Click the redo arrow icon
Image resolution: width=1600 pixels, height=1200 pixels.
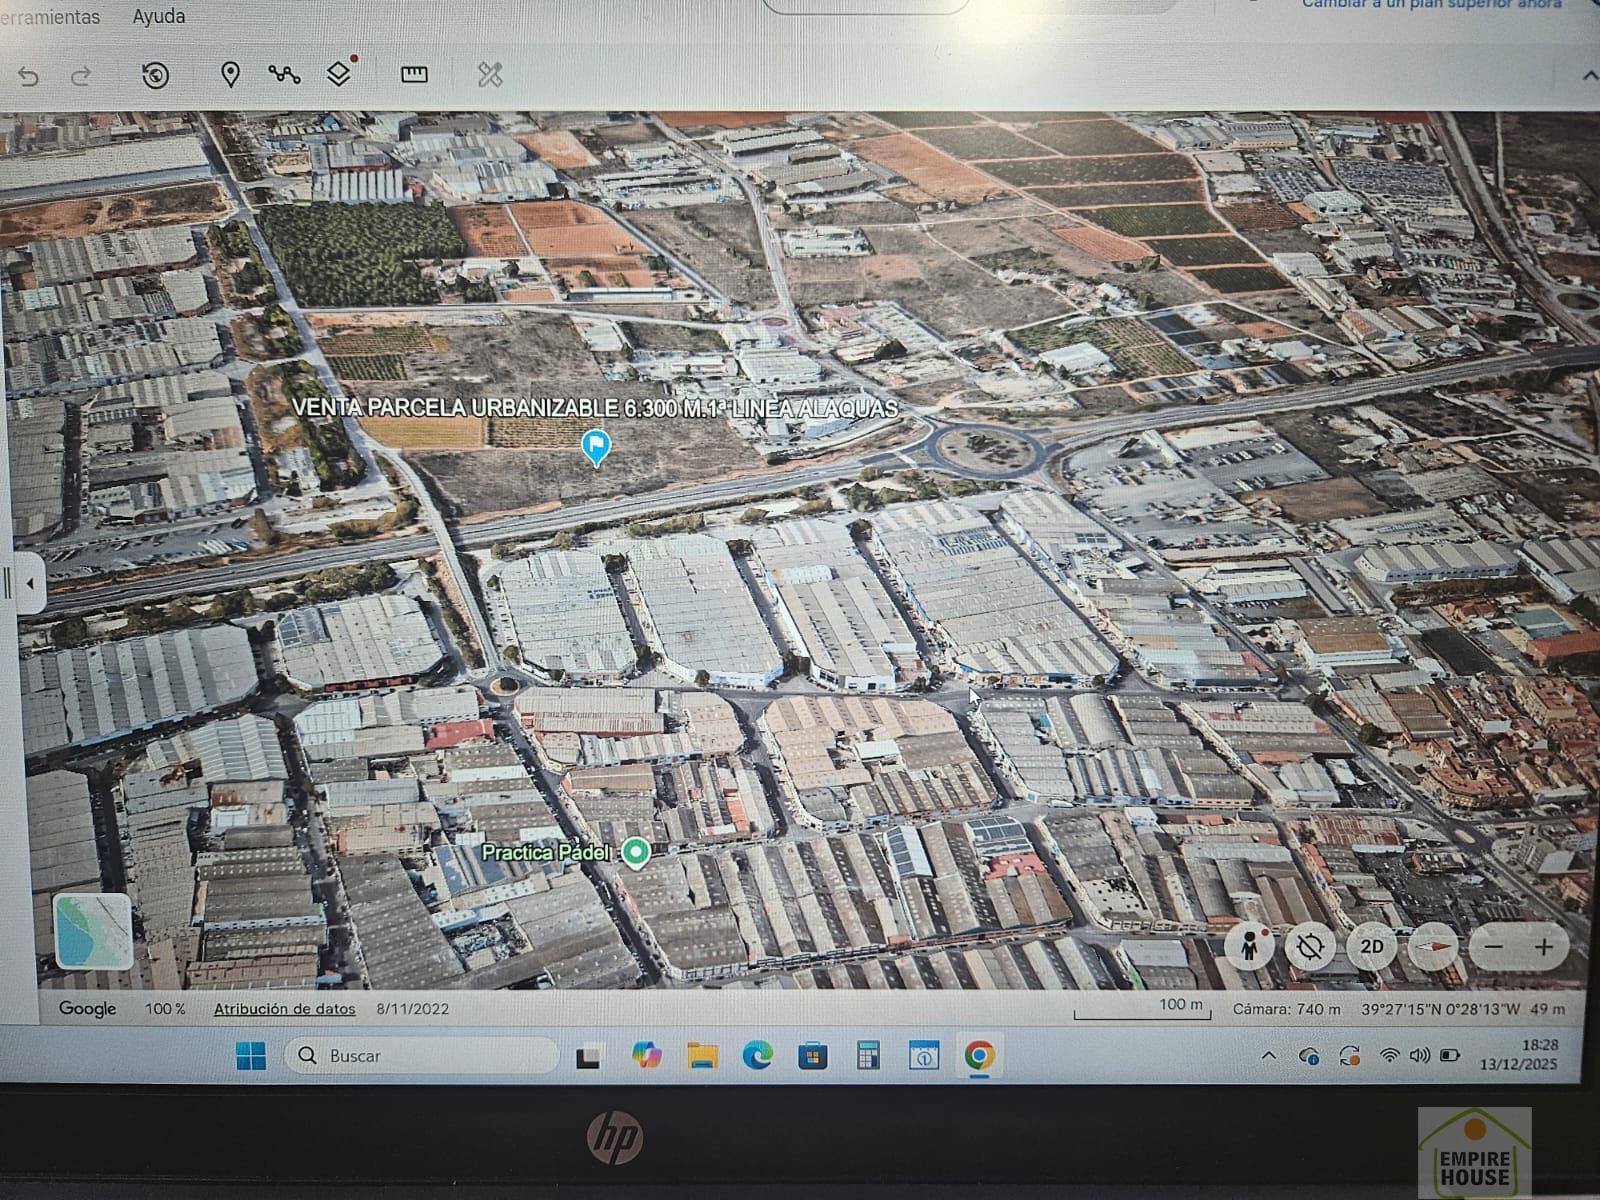[x=82, y=76]
